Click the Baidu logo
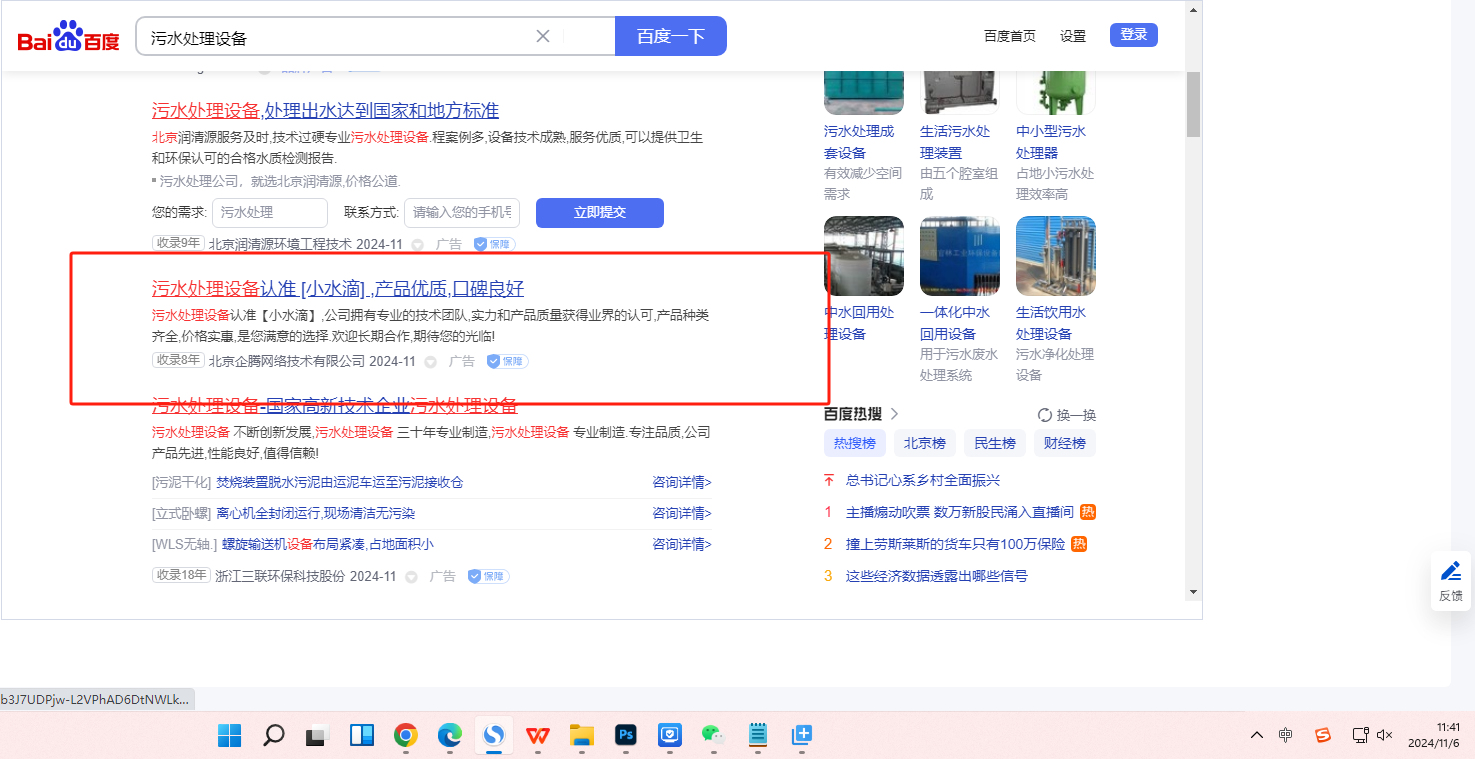This screenshot has height=759, width=1475. pos(68,37)
